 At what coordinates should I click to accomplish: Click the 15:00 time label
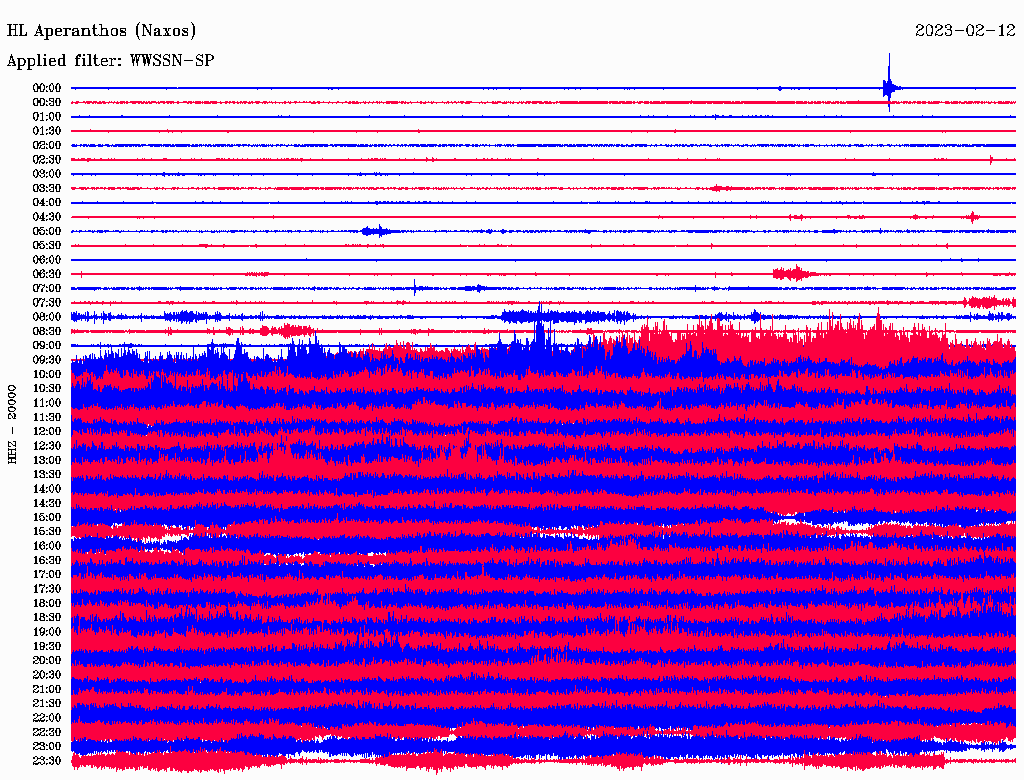(47, 517)
